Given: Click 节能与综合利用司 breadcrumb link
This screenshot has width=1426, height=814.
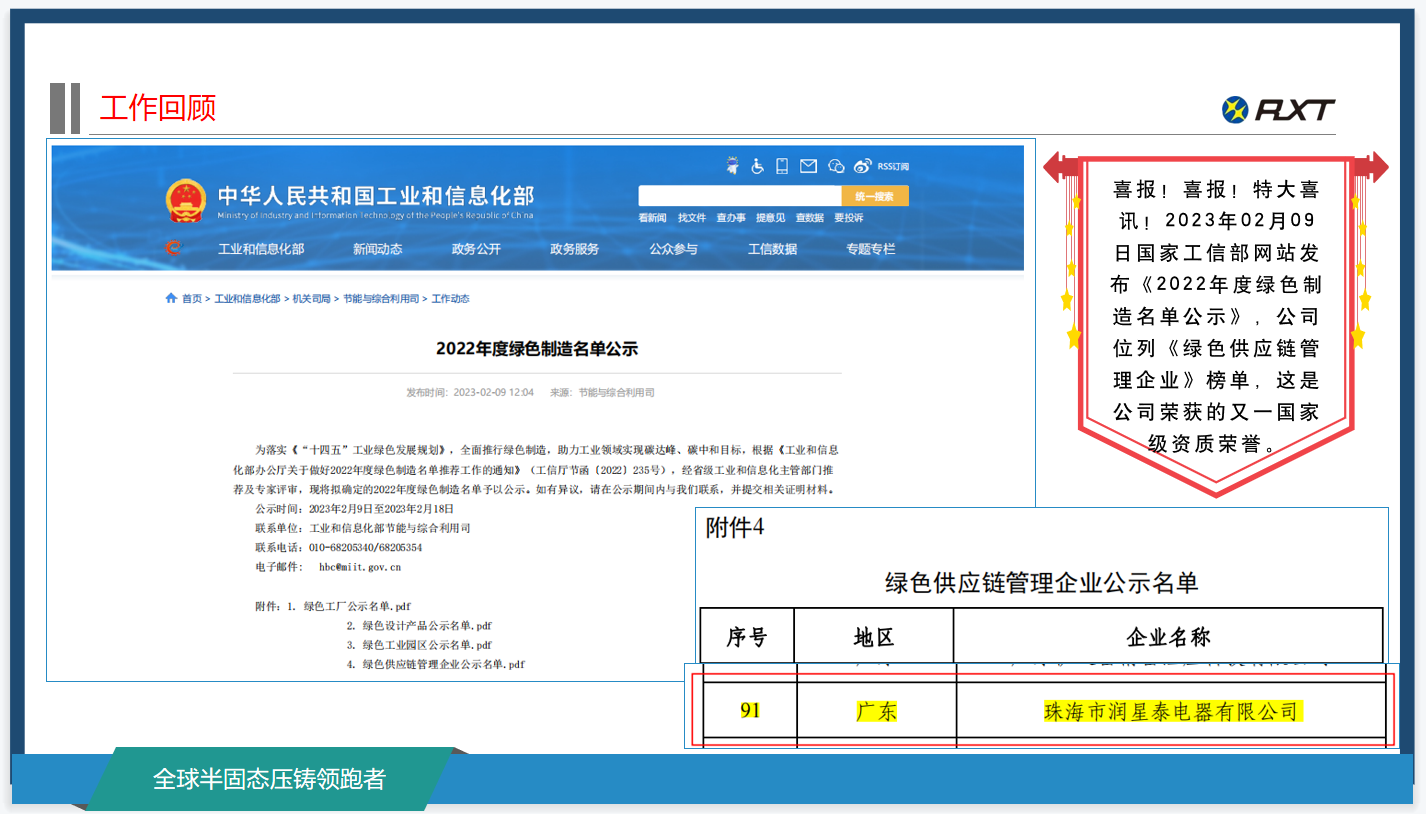Looking at the screenshot, I should click(x=381, y=299).
